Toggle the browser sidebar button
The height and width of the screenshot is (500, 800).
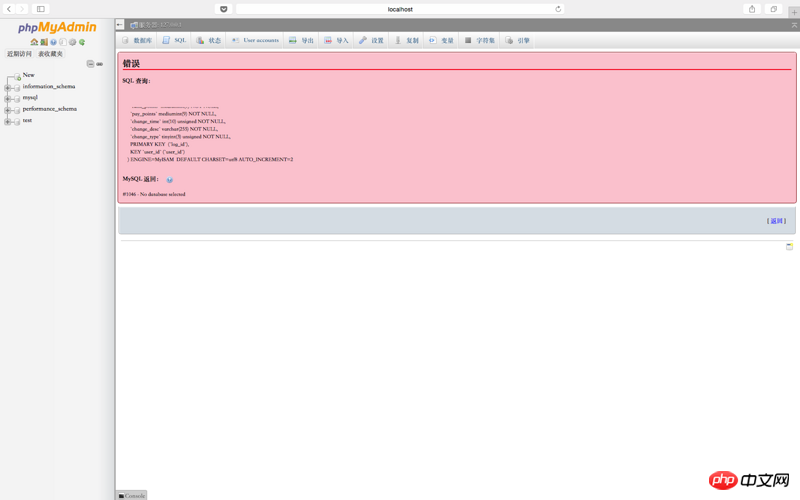click(41, 9)
